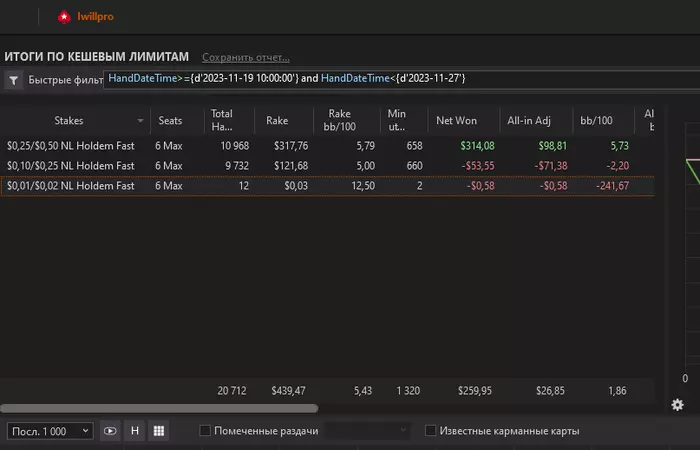700x450 pixels.
Task: Click the minutes value 658
Action: pos(414,146)
